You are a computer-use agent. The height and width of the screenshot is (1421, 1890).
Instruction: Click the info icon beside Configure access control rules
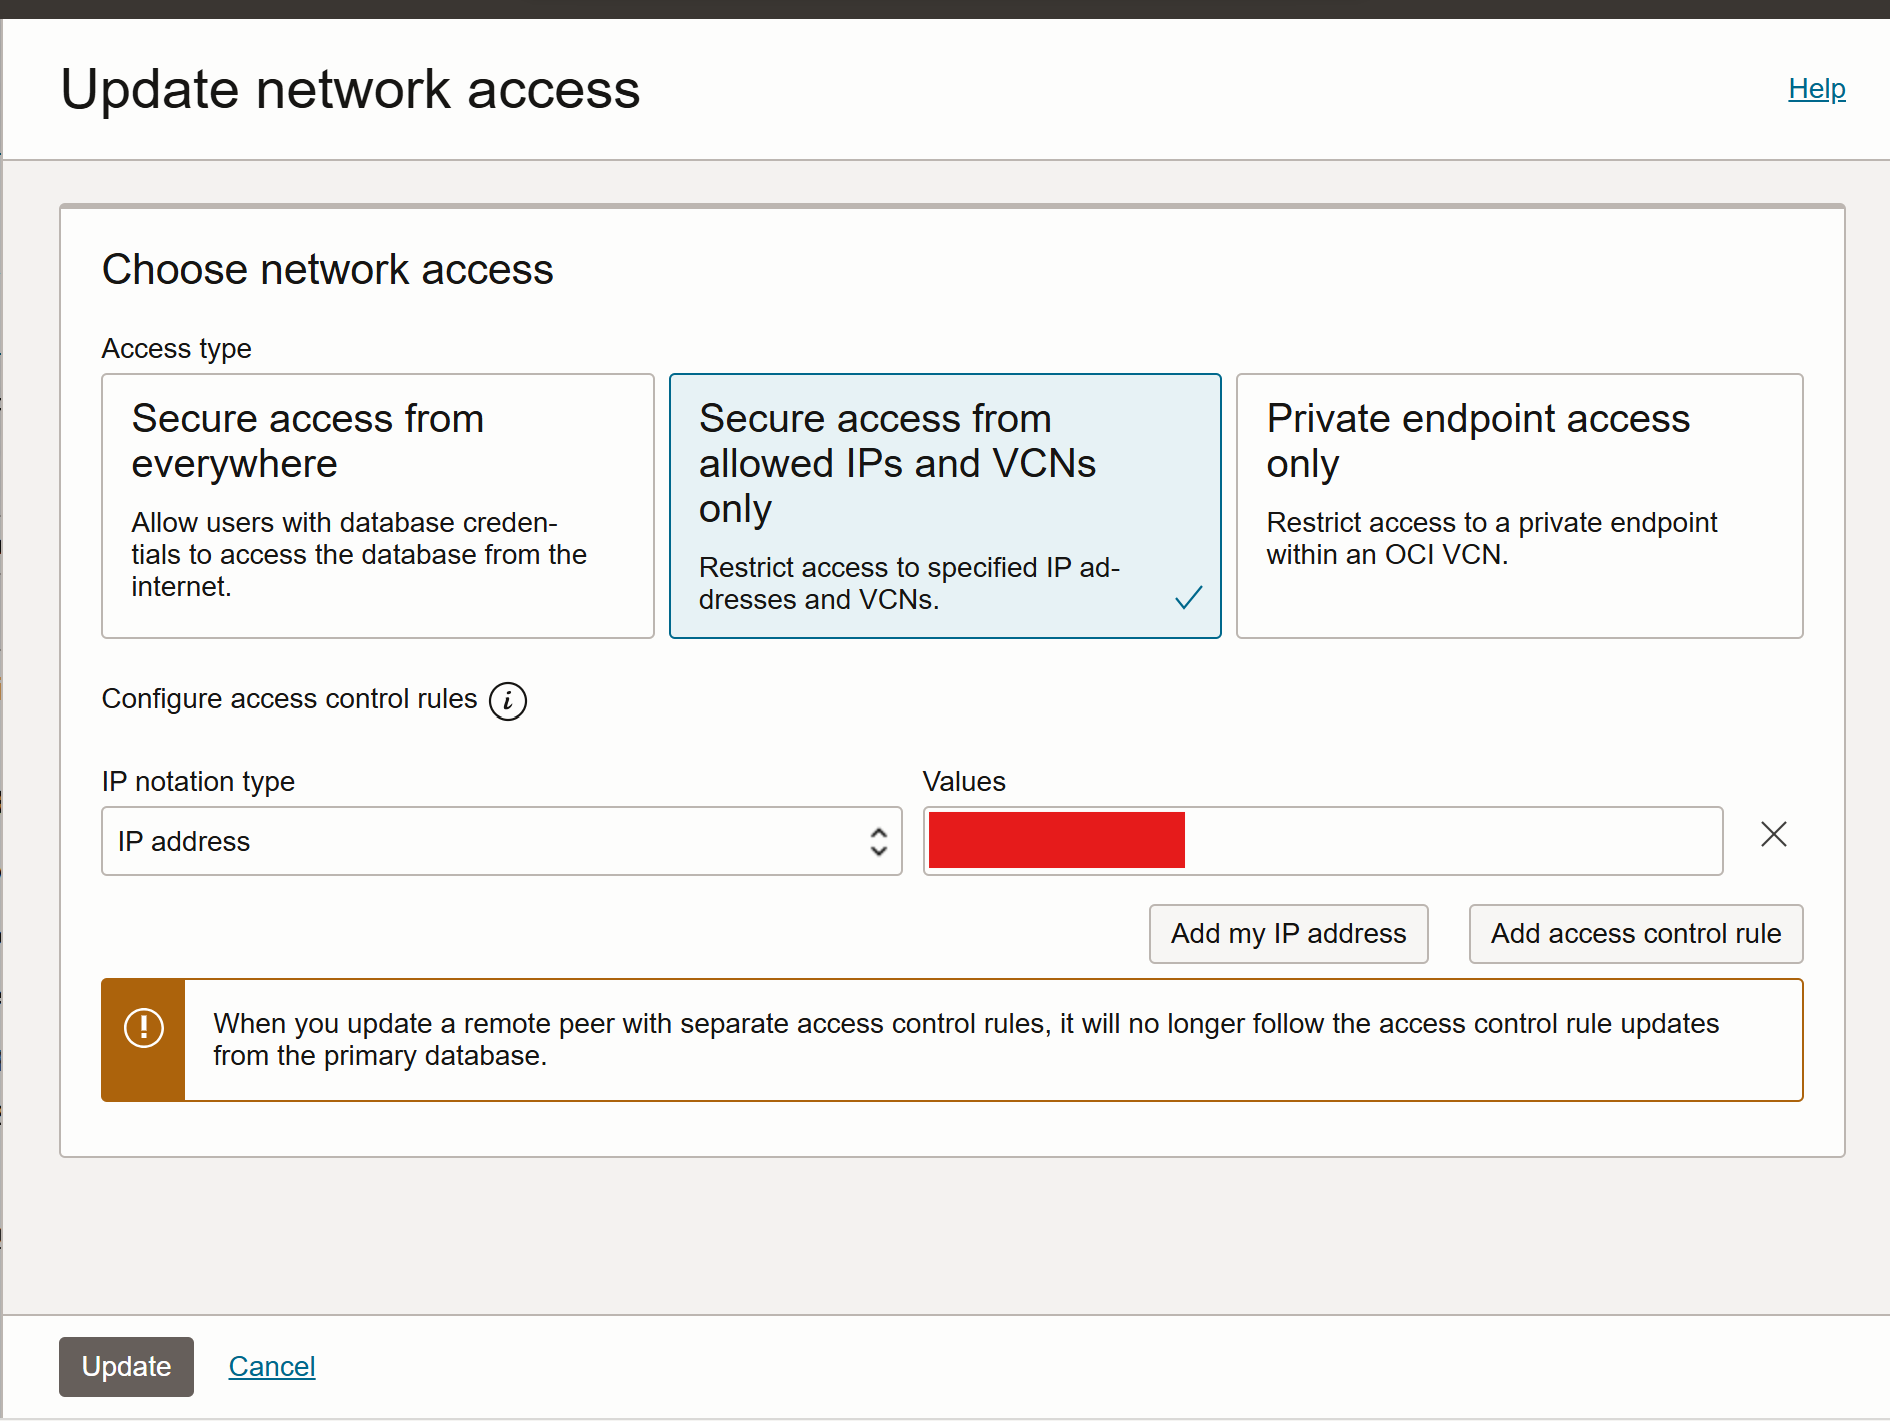pyautogui.click(x=508, y=701)
